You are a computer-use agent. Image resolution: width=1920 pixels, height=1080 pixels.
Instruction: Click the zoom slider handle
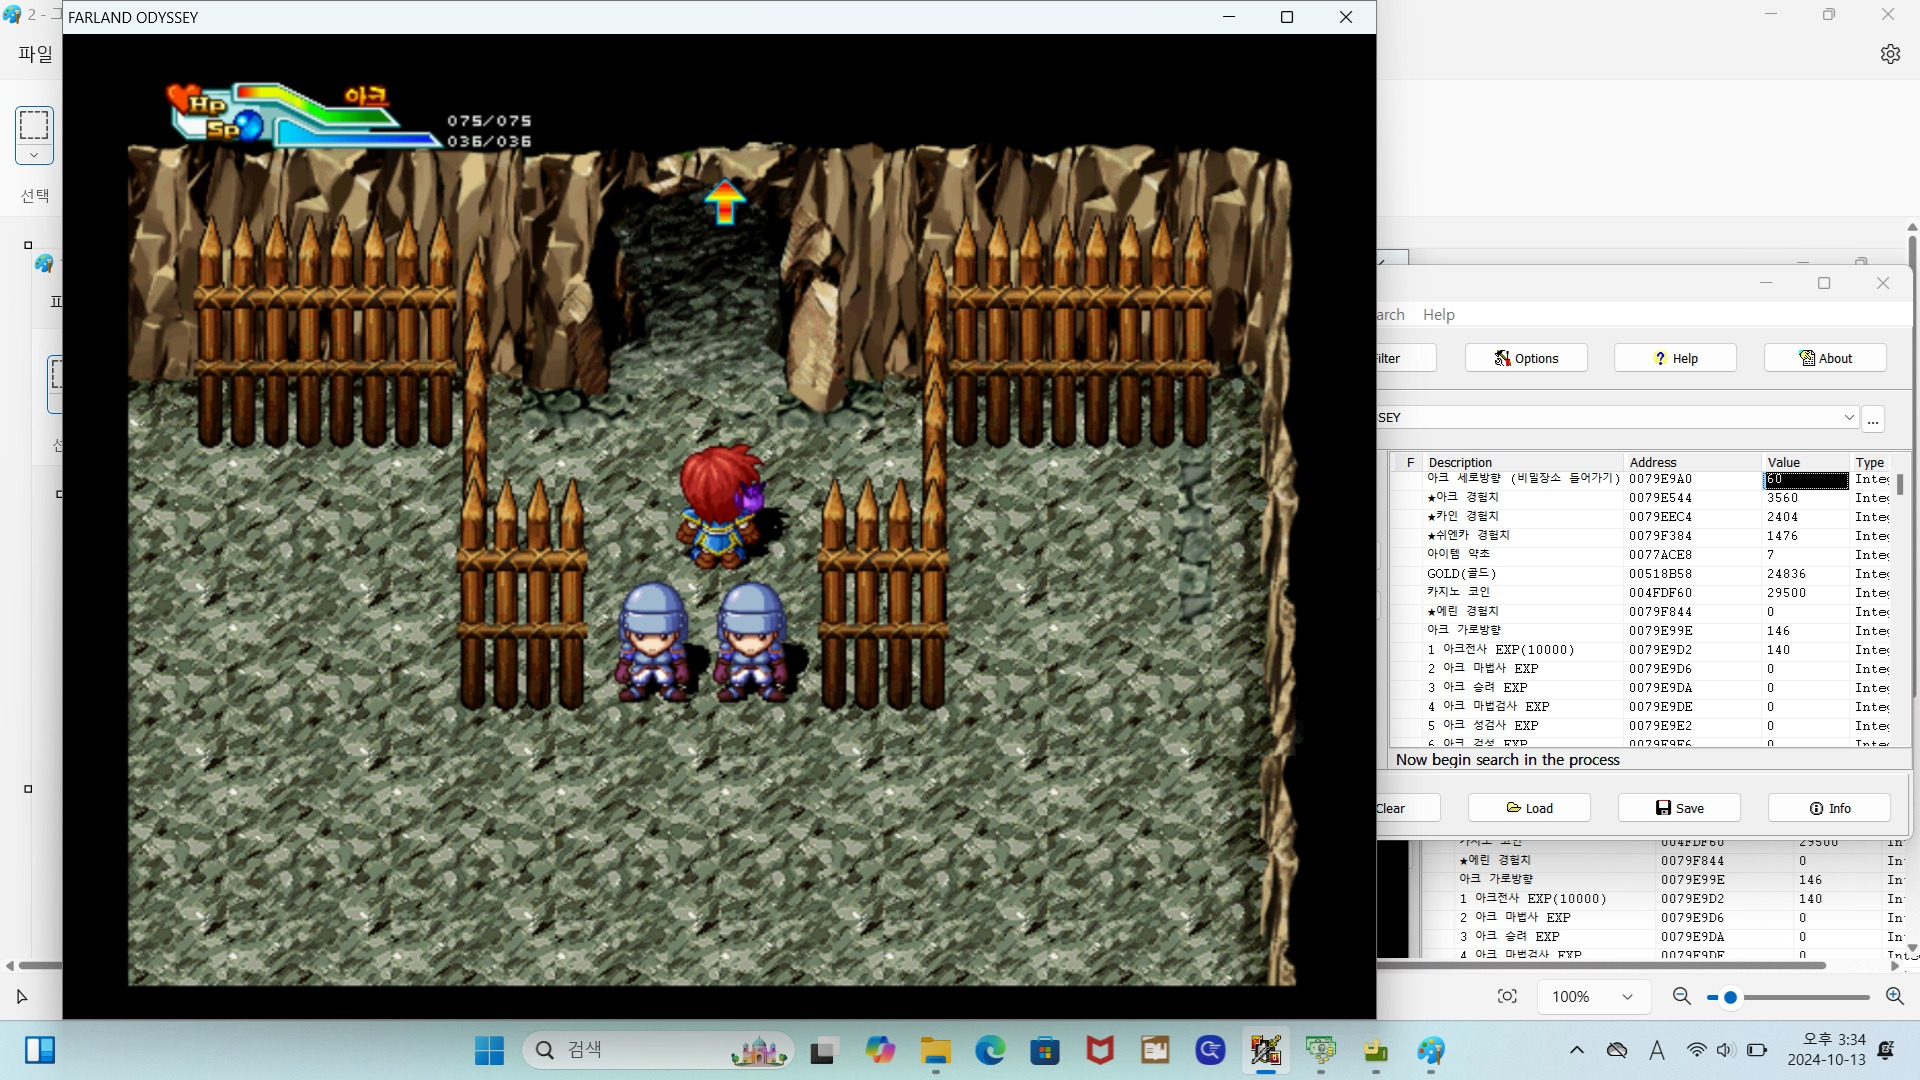coord(1730,997)
